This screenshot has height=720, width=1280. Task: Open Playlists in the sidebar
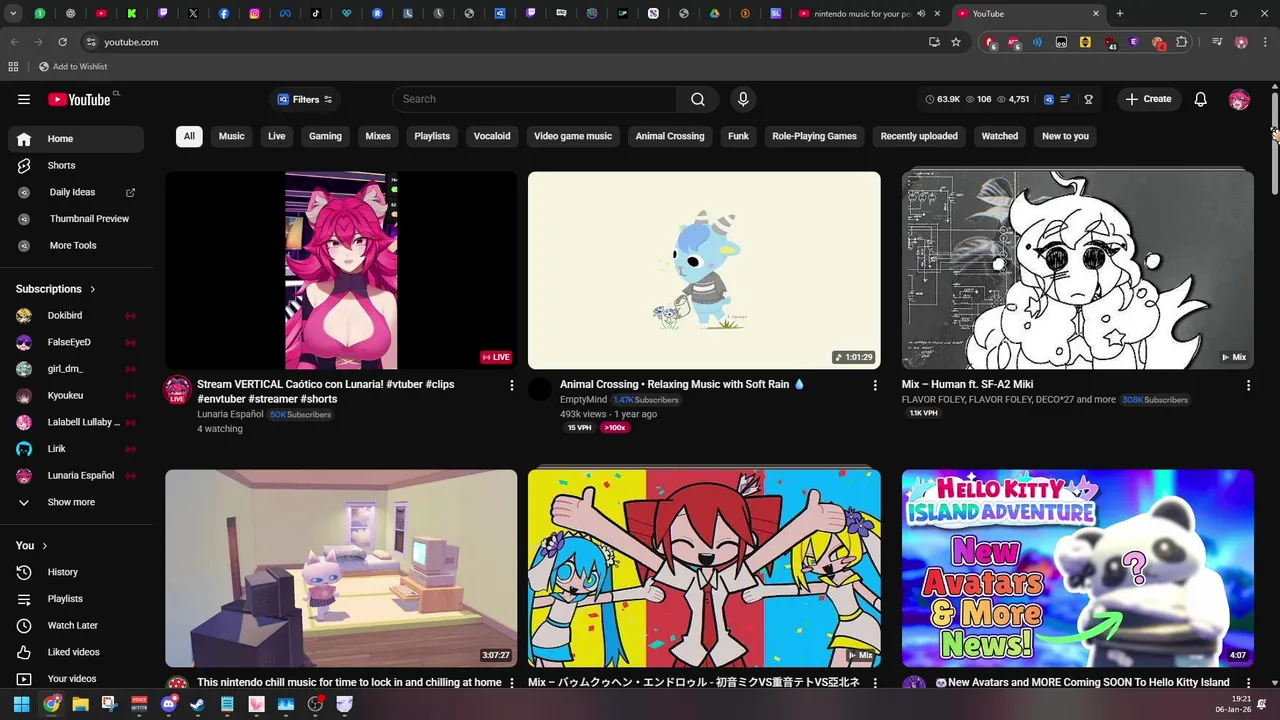[x=75, y=599]
